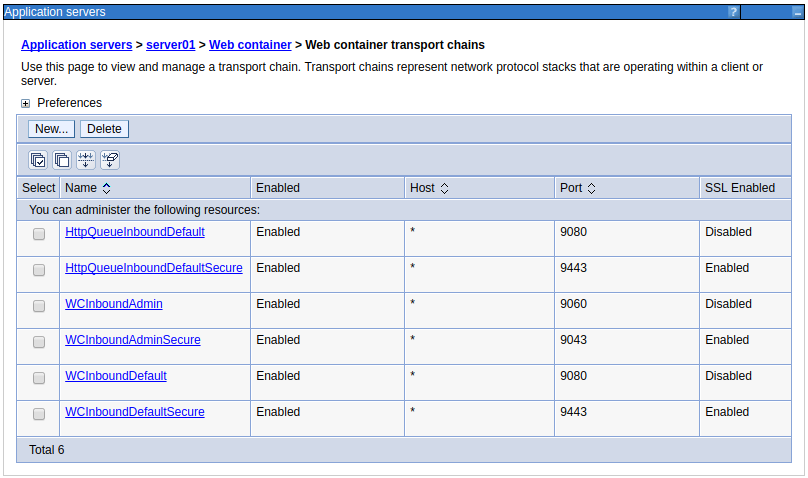Click the Select All icon
Screen dimensions: 808x478
38,160
